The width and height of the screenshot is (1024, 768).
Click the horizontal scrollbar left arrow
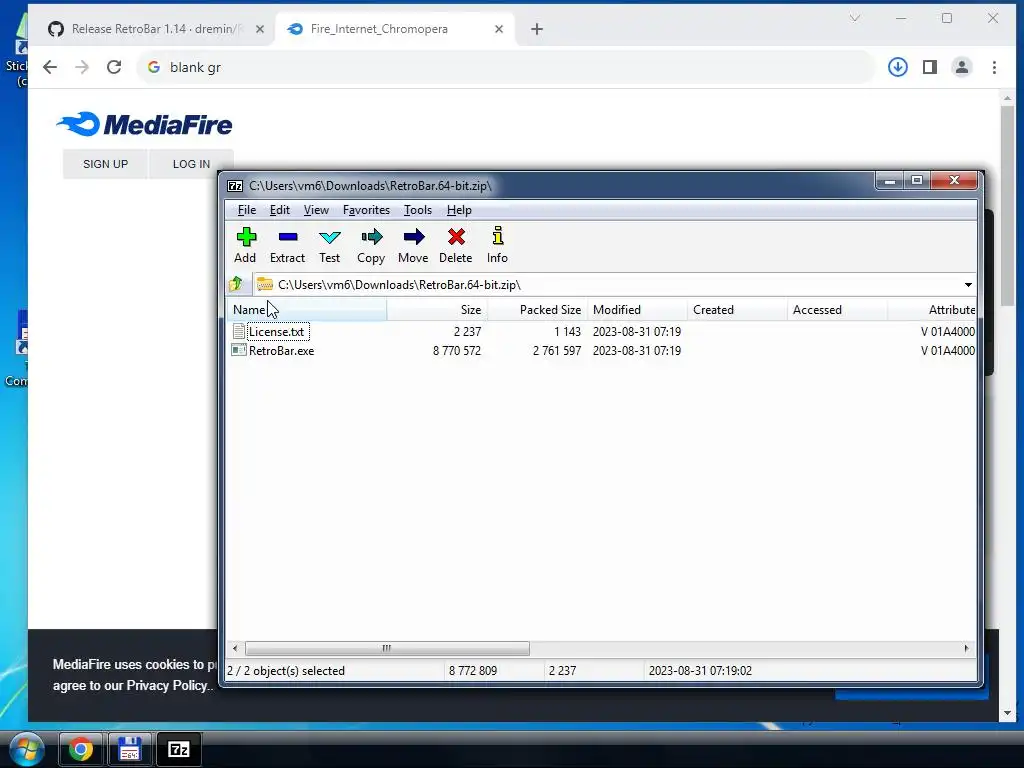[235, 648]
